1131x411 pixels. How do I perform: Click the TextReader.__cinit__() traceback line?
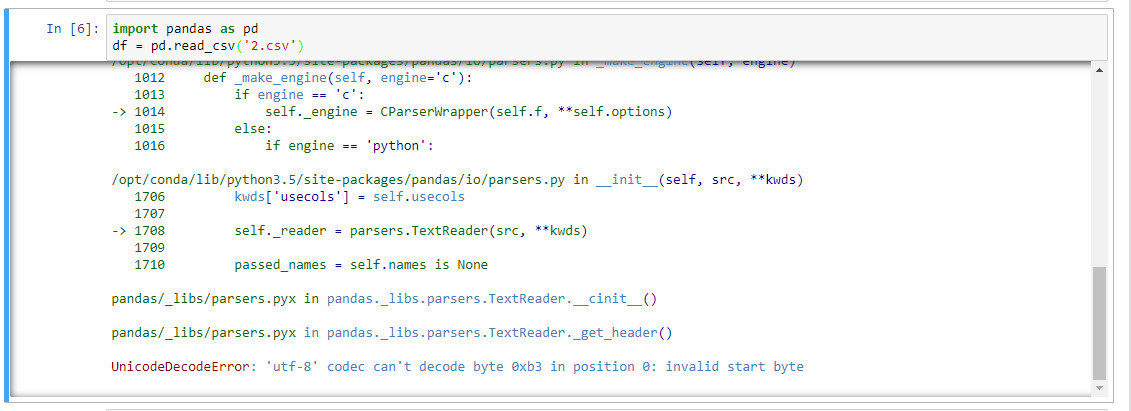tap(384, 299)
